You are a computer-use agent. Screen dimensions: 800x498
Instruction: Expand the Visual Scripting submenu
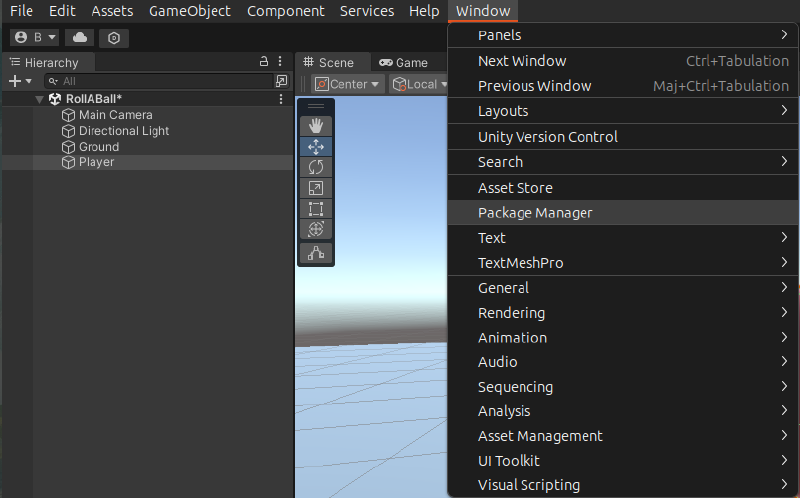(623, 485)
